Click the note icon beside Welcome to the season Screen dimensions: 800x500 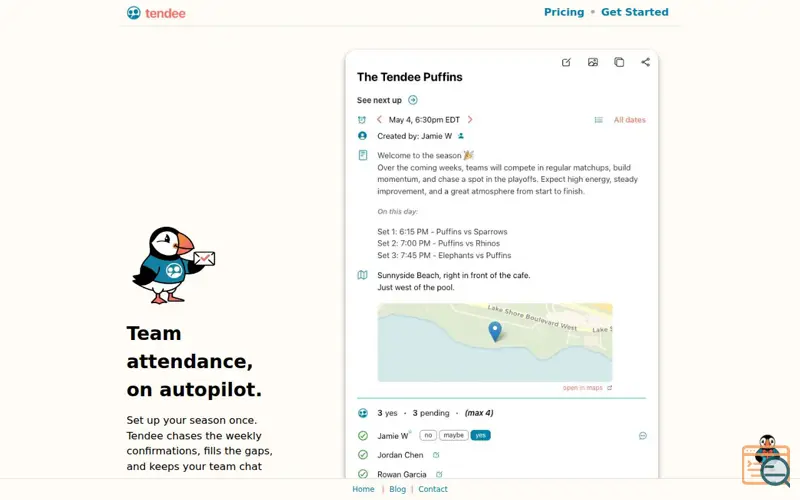pyautogui.click(x=363, y=155)
